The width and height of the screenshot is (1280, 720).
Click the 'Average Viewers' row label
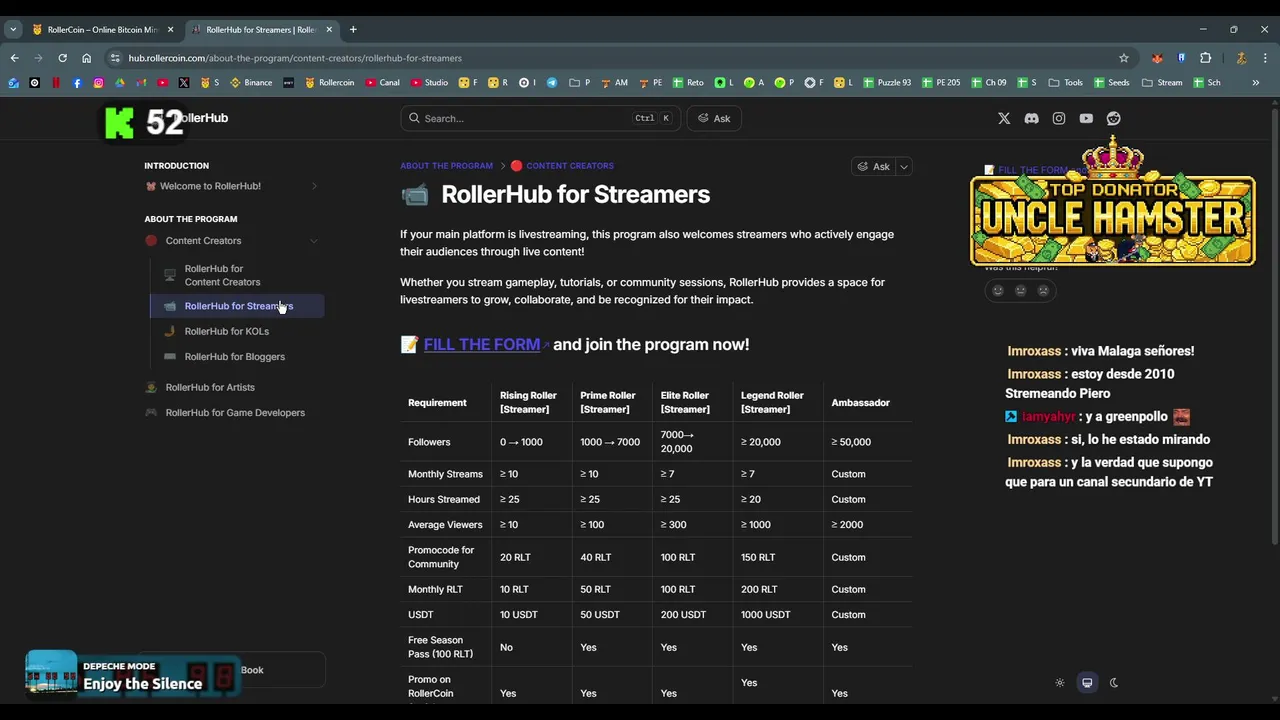445,524
